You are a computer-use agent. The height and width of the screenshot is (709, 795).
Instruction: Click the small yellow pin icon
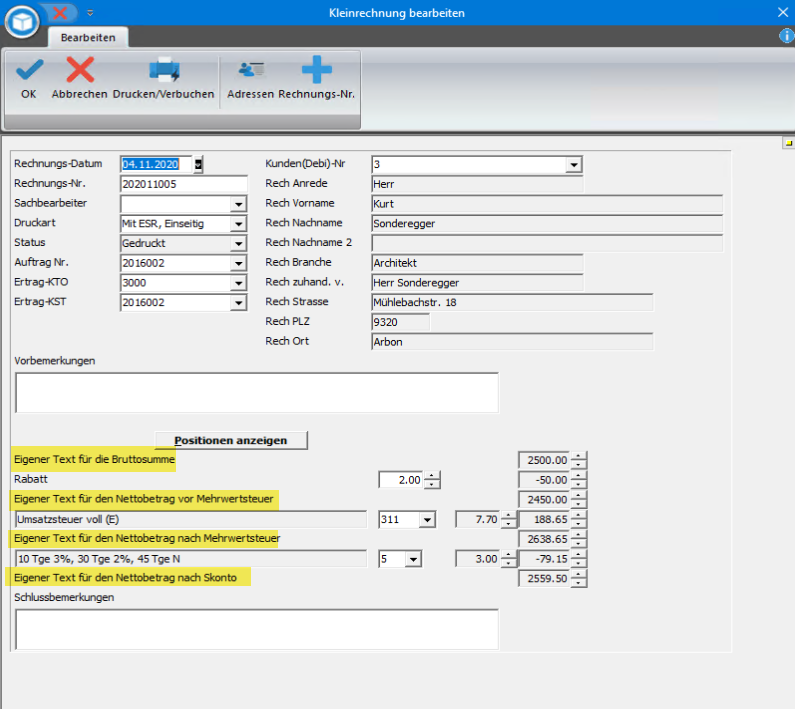click(x=788, y=144)
